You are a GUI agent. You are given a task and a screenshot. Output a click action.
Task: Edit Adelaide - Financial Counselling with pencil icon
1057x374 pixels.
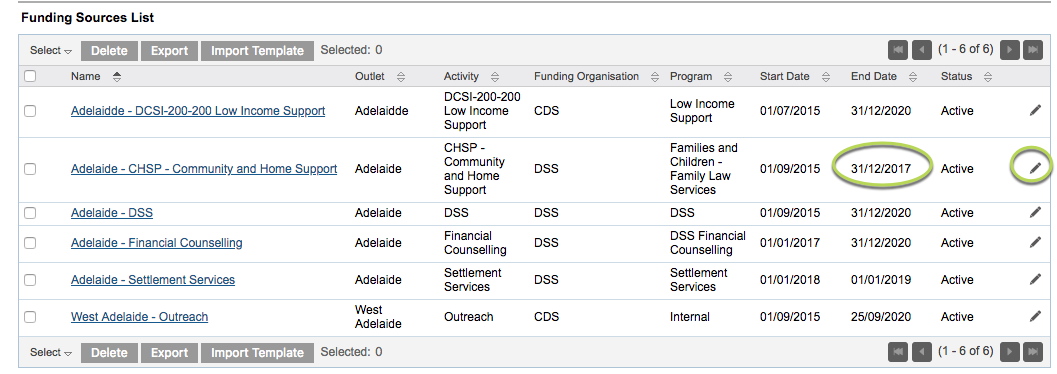click(x=1035, y=243)
